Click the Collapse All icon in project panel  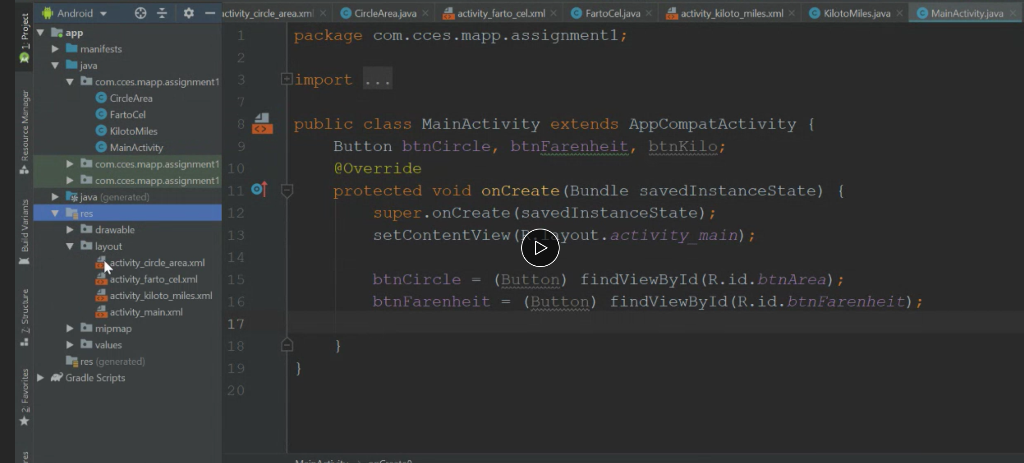tap(163, 13)
